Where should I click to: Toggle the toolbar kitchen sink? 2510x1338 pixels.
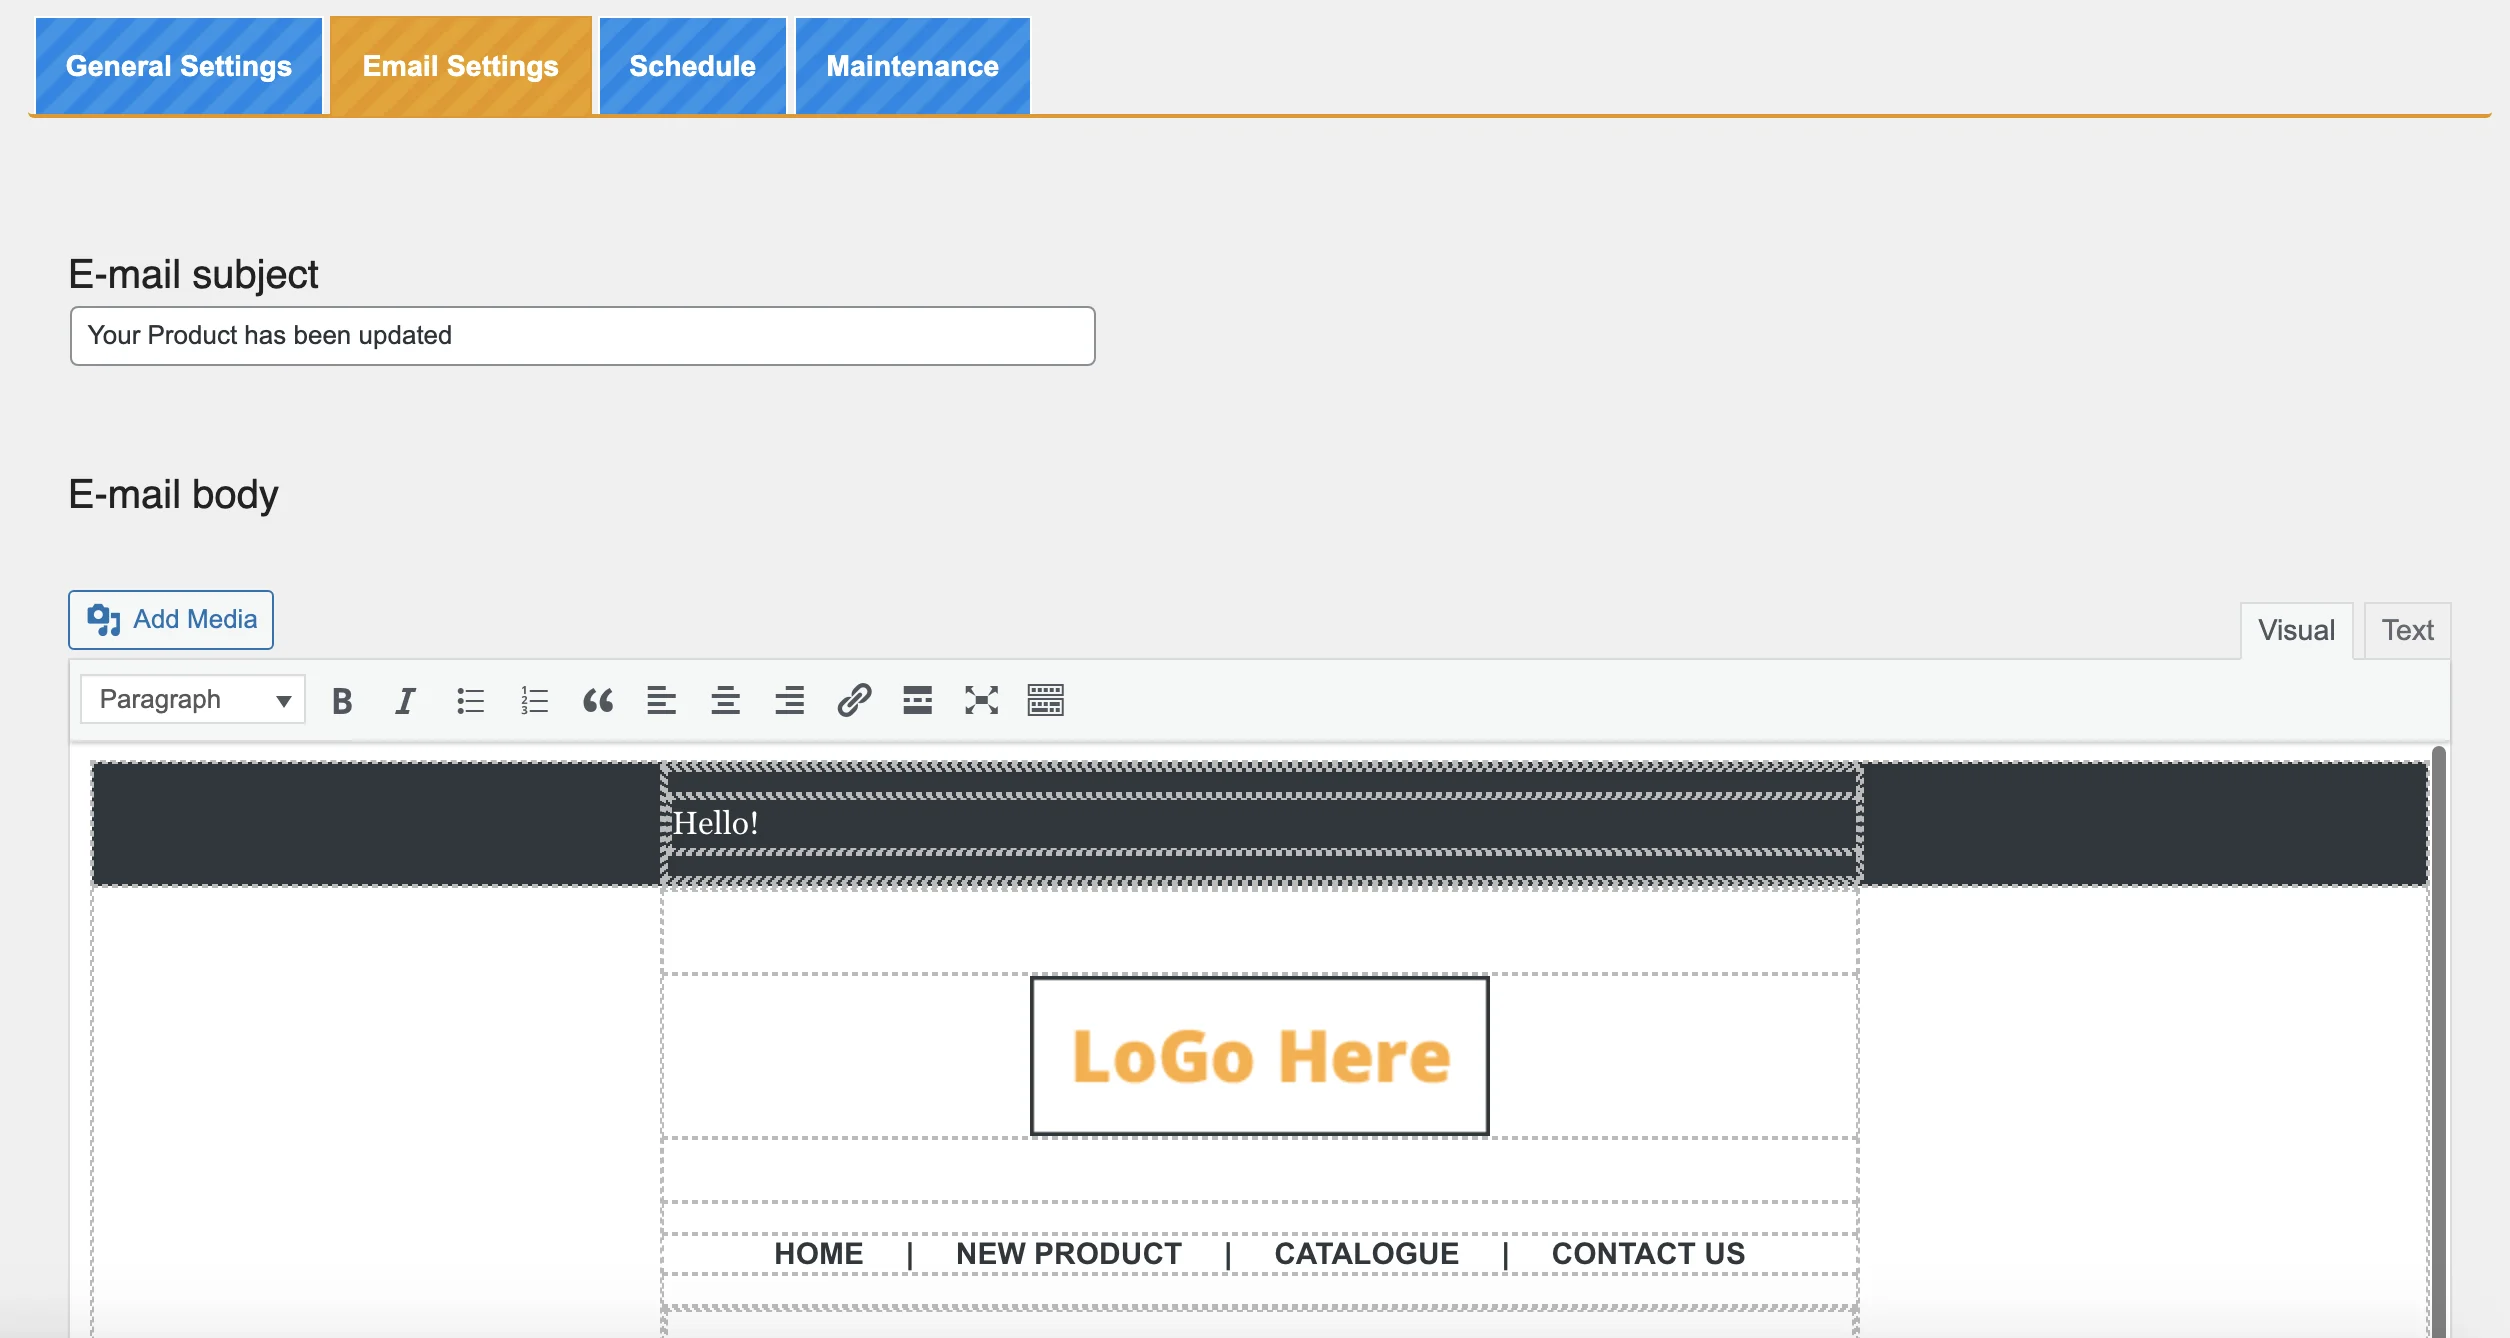coord(1045,700)
